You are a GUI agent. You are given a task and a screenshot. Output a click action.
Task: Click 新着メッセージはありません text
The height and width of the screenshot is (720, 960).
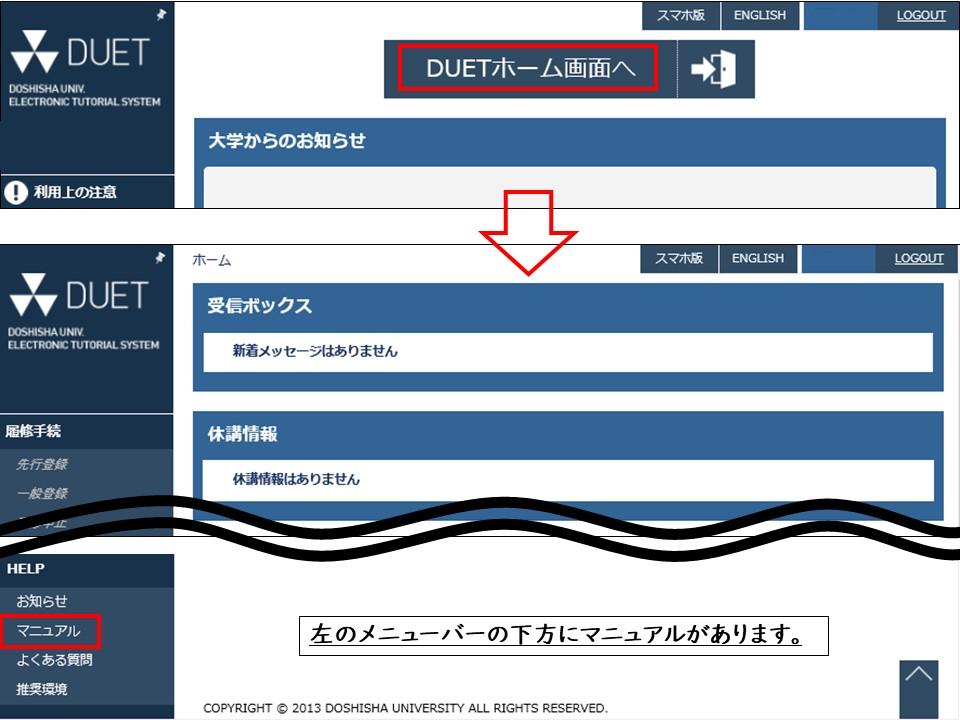315,351
